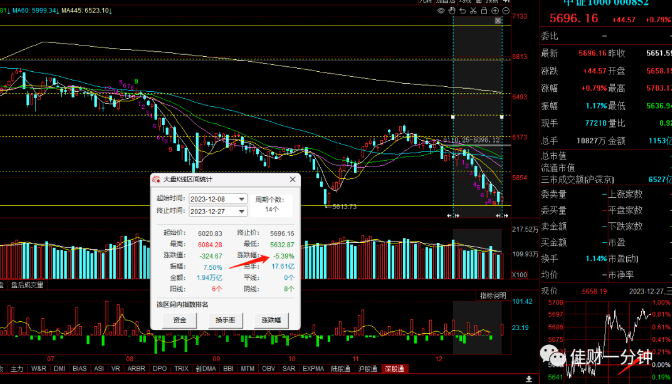The width and height of the screenshot is (672, 384).
Task: Select the 盘后成交量 volume tab
Action: pyautogui.click(x=24, y=285)
